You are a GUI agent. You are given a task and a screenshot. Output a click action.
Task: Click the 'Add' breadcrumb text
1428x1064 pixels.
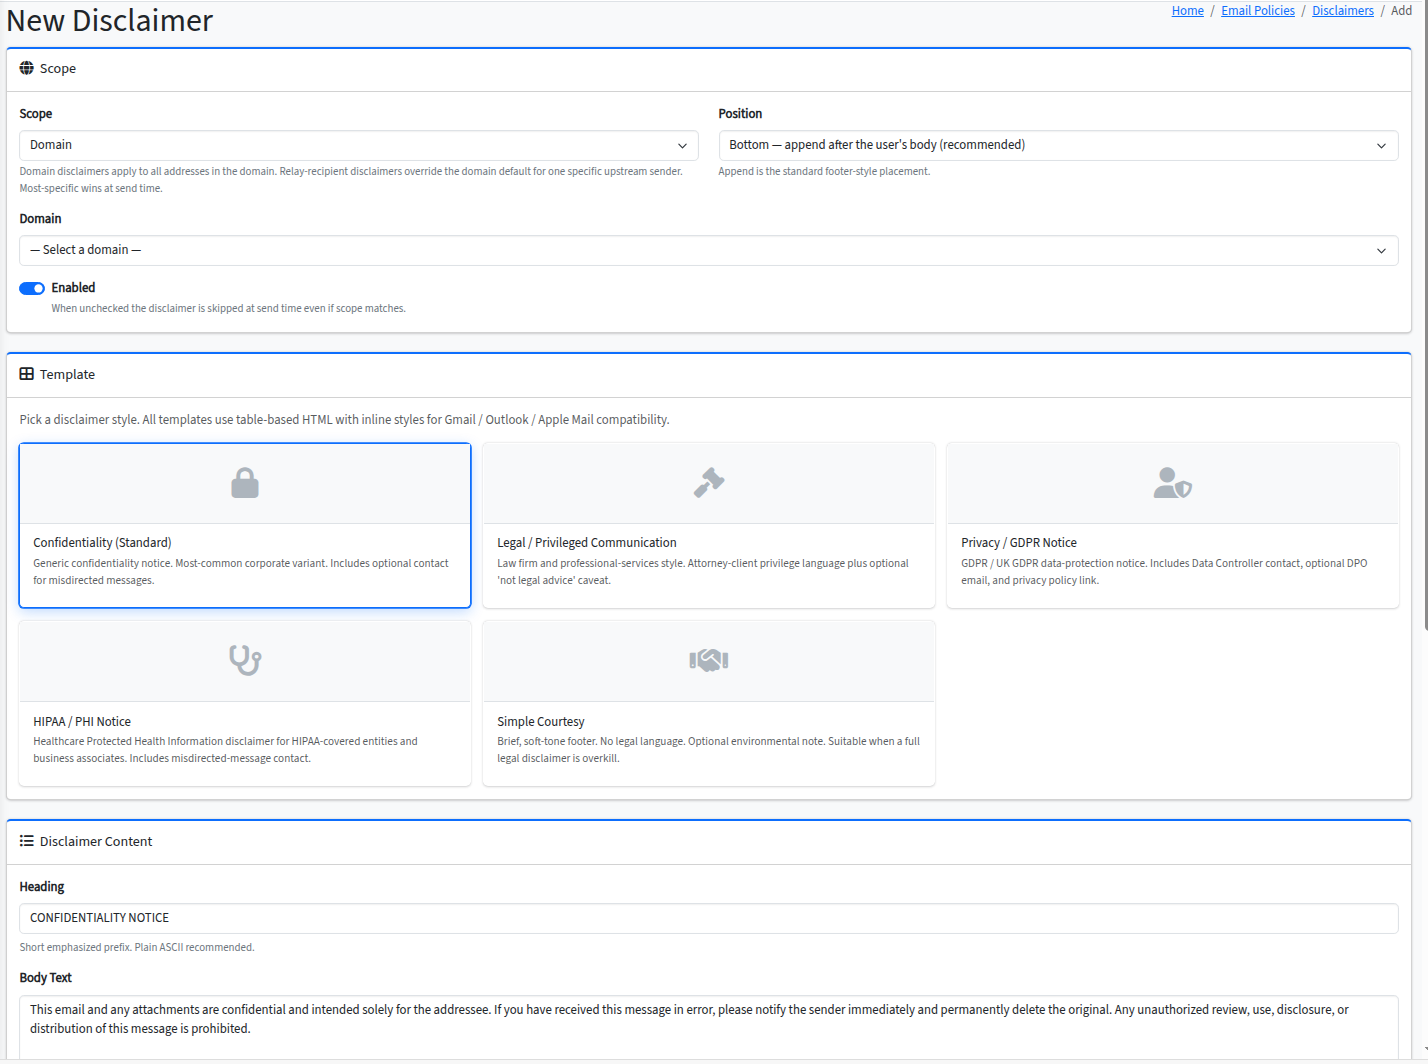coord(1402,11)
